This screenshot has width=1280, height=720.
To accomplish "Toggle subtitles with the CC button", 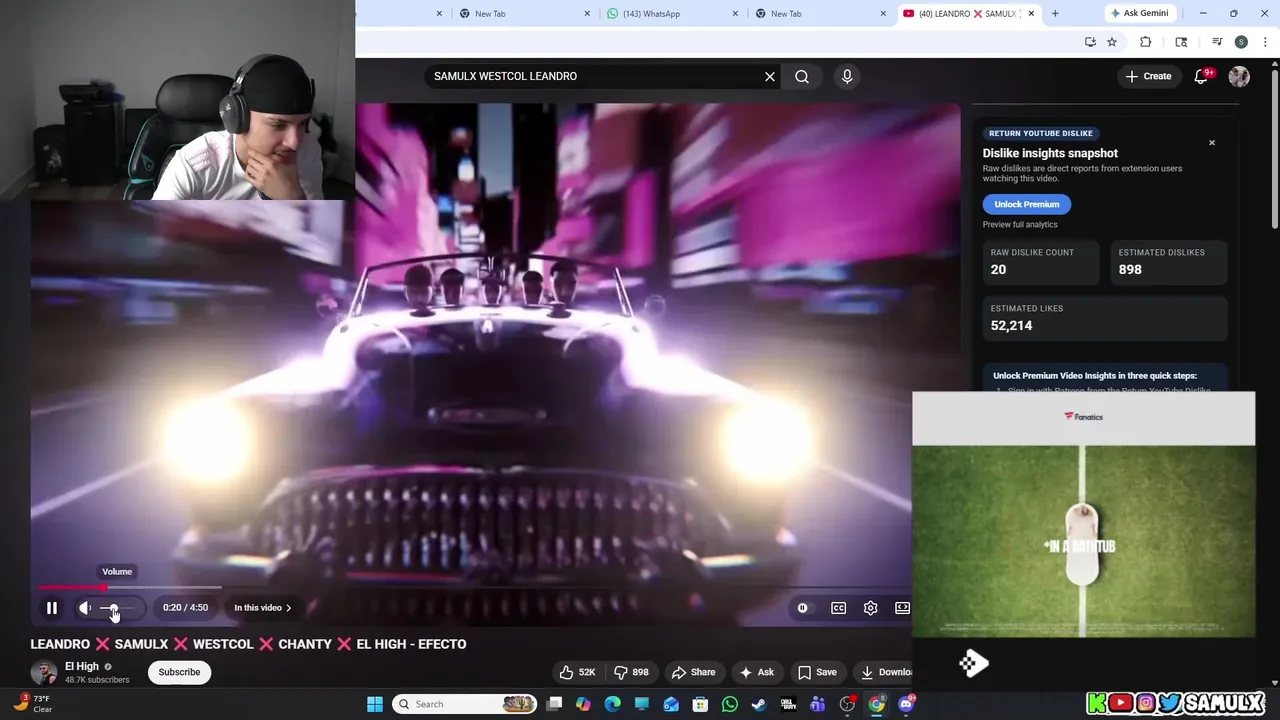I will coord(838,608).
